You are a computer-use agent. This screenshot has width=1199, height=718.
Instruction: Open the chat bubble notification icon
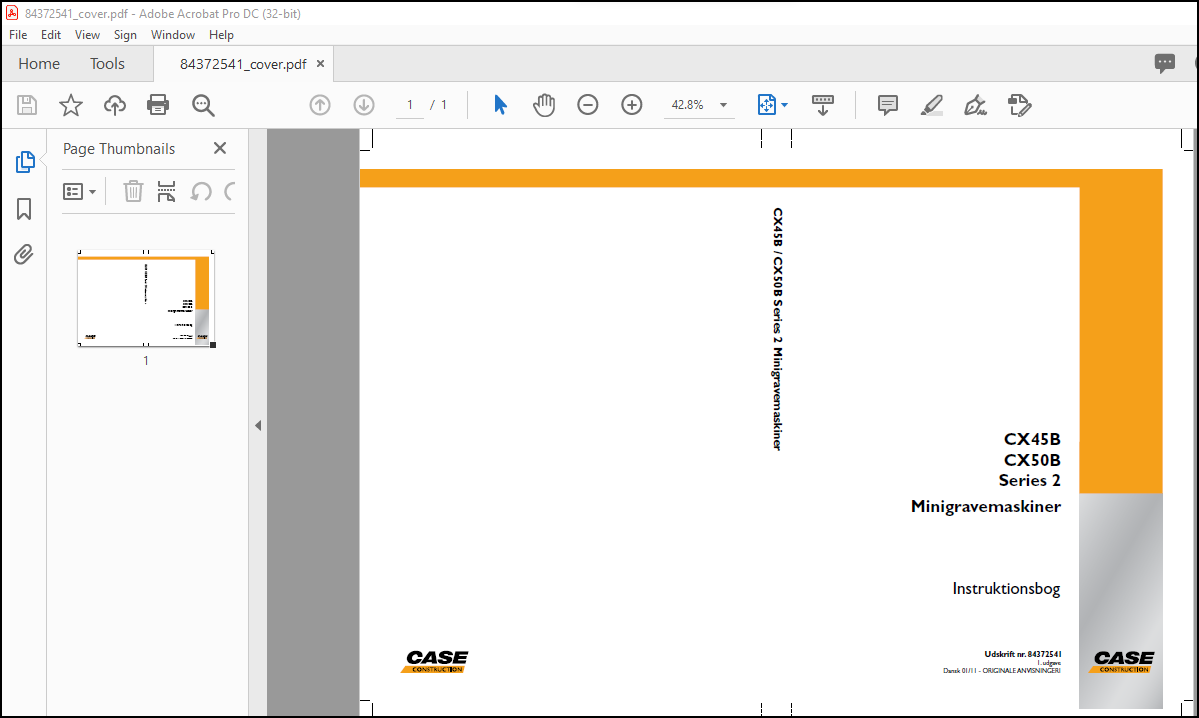click(1165, 63)
